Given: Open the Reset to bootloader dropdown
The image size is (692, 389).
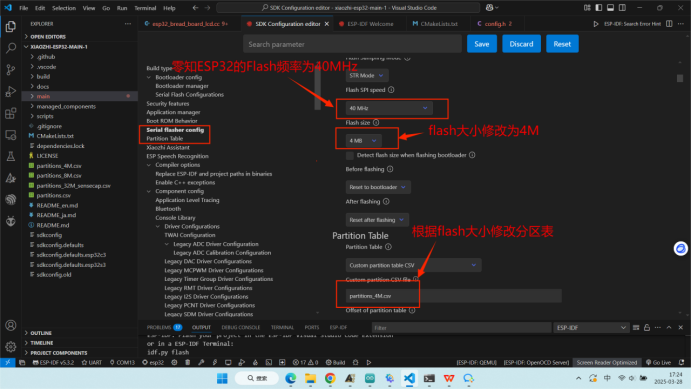Looking at the screenshot, I should (x=378, y=187).
